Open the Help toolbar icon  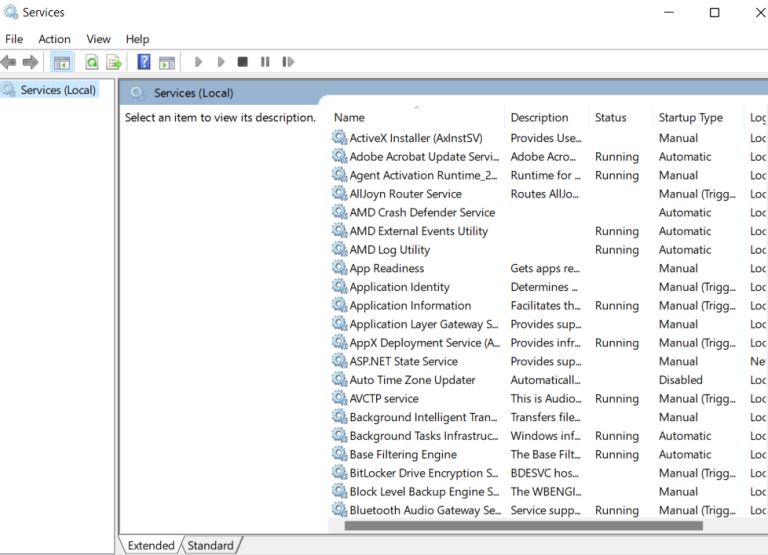coord(144,62)
